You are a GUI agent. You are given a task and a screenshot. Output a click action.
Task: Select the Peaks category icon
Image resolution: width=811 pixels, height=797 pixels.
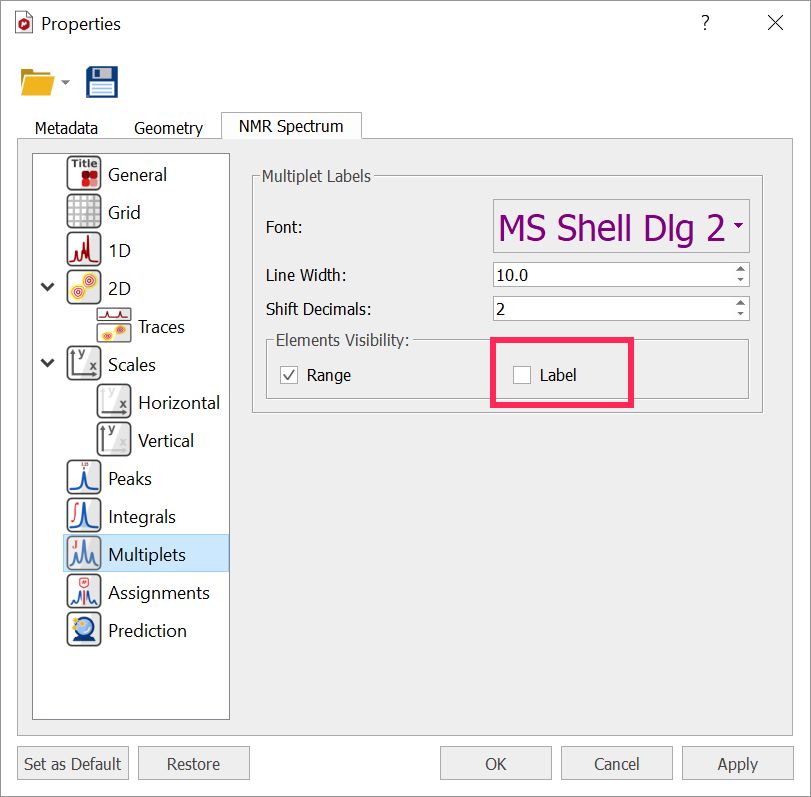tap(84, 478)
